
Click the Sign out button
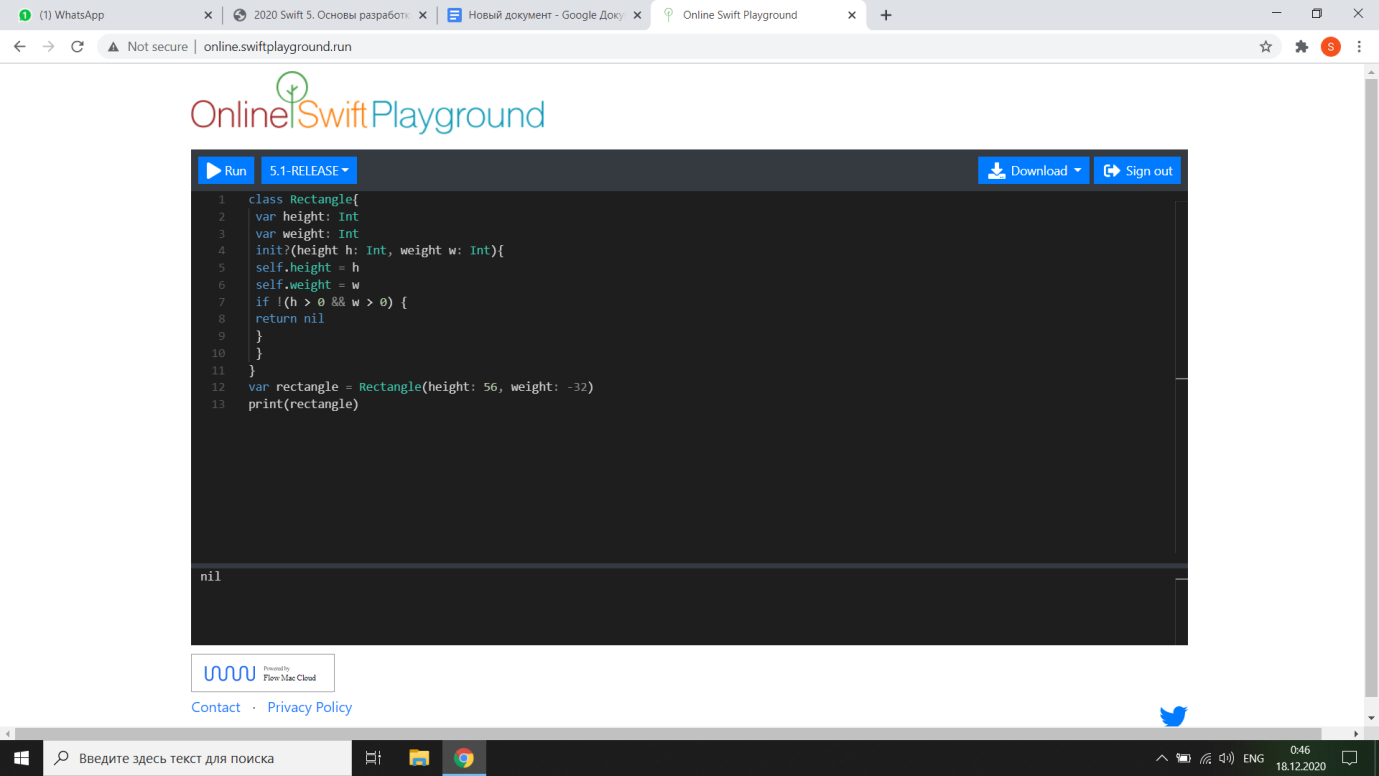(x=1137, y=171)
